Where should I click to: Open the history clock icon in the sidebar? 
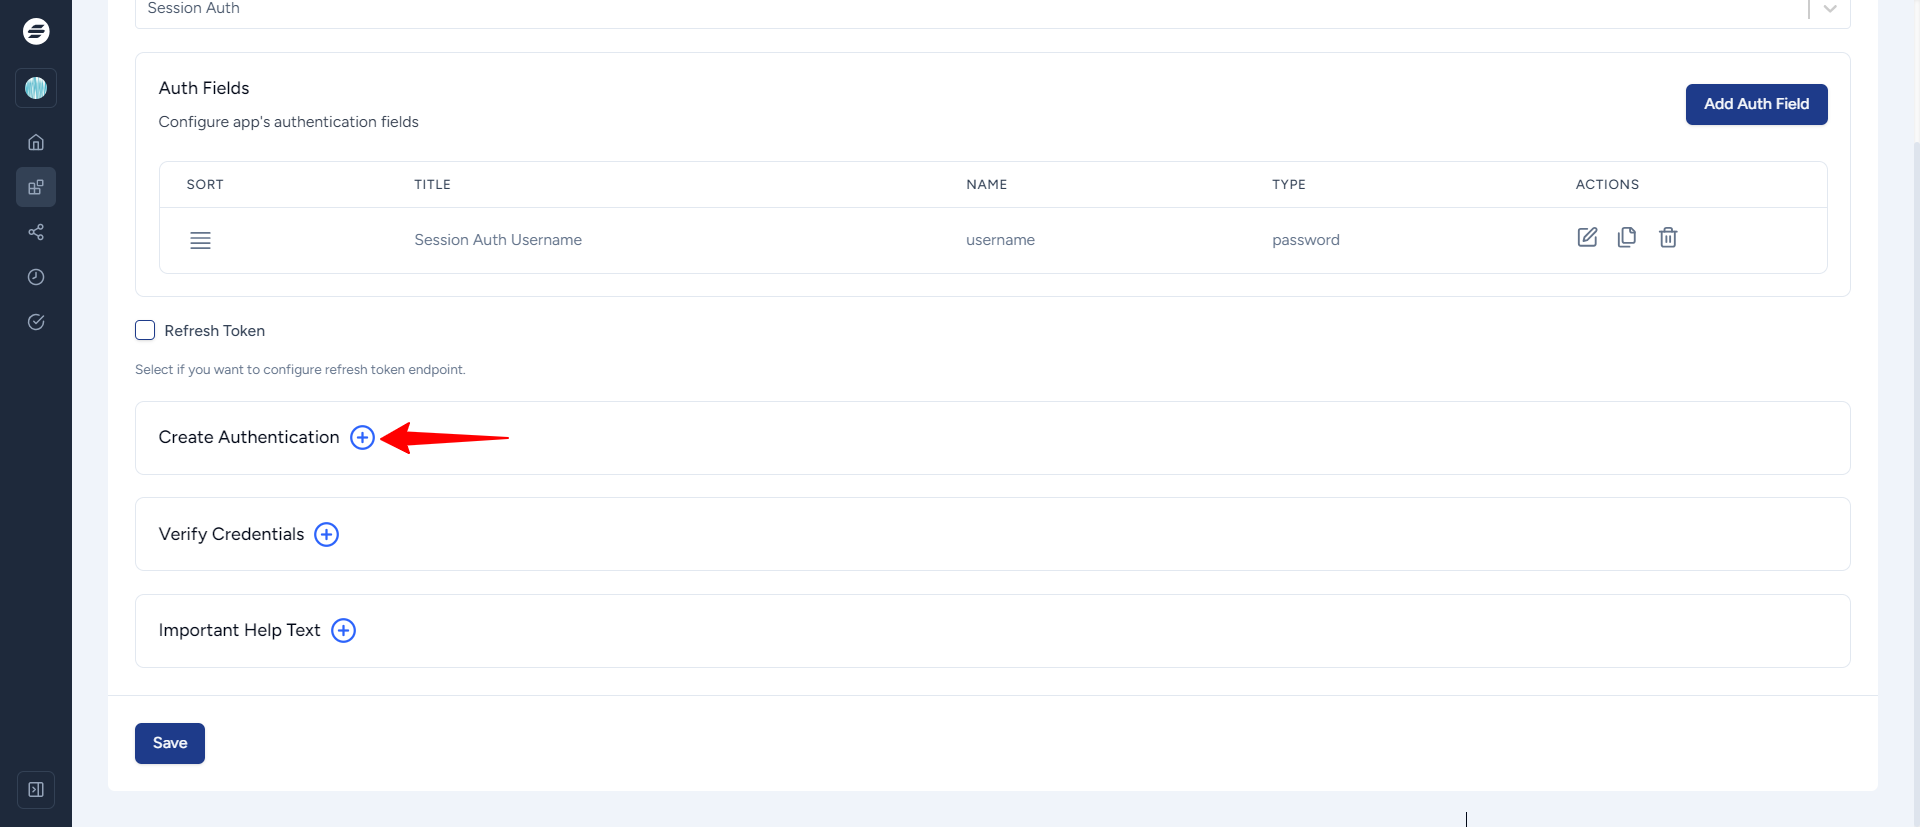[x=36, y=277]
